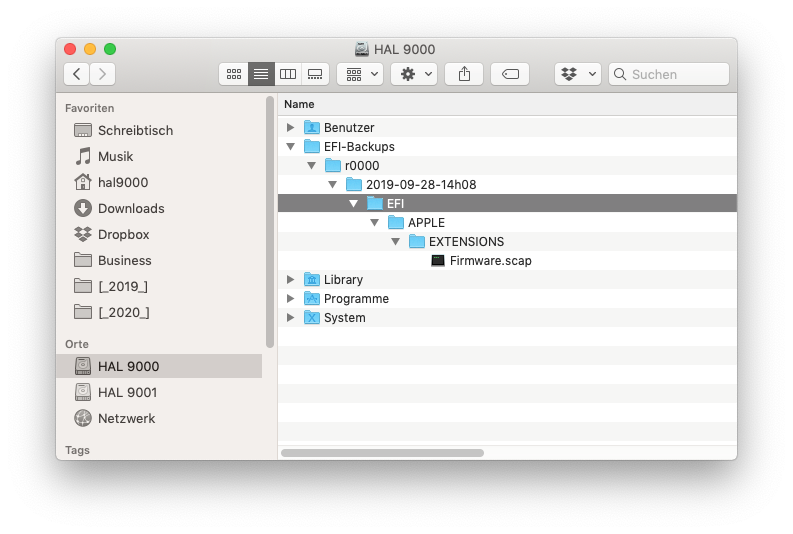Open hal9000 home folder in sidebar
793x534 pixels.
tap(160, 183)
